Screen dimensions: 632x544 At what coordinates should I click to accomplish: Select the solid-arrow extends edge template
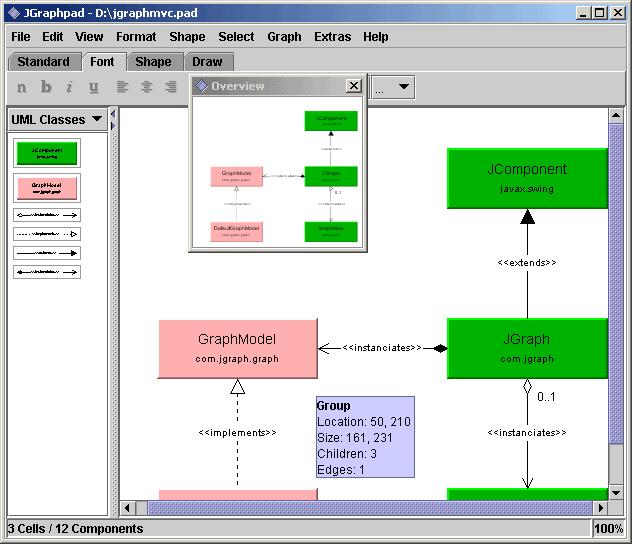pyautogui.click(x=47, y=253)
